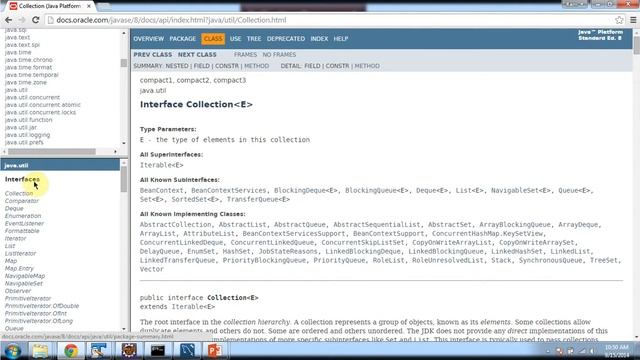The image size is (640, 360).
Task: Click the main page scrollbar thumb
Action: [636, 45]
